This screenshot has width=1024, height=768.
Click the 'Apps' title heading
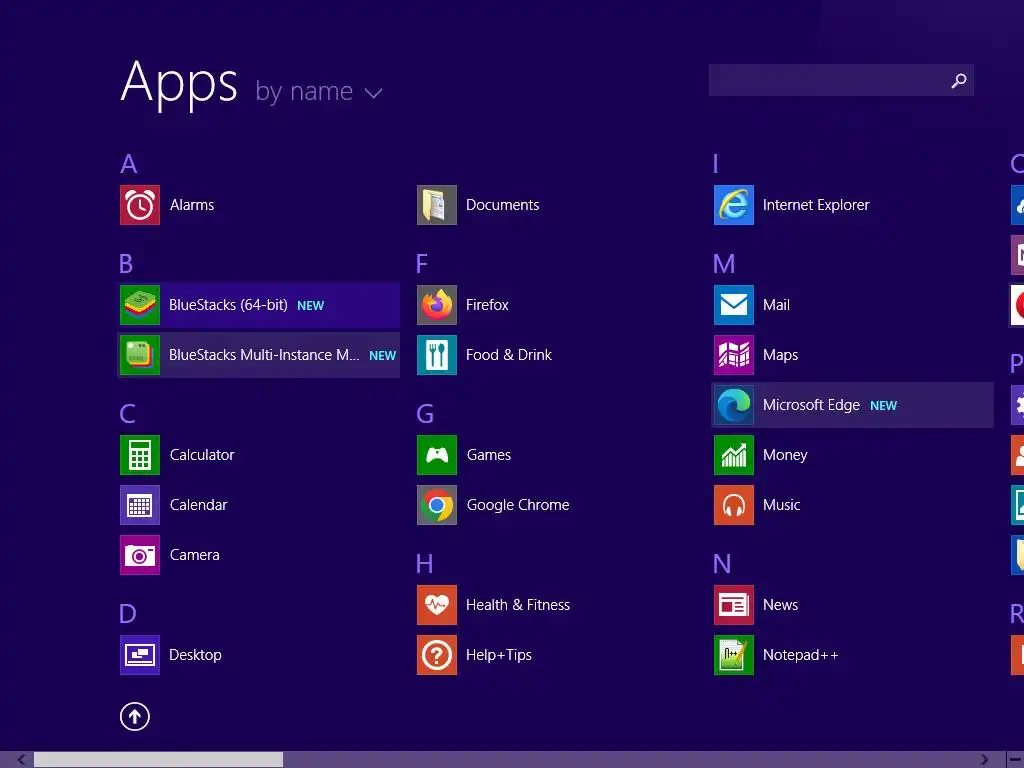pyautogui.click(x=180, y=83)
